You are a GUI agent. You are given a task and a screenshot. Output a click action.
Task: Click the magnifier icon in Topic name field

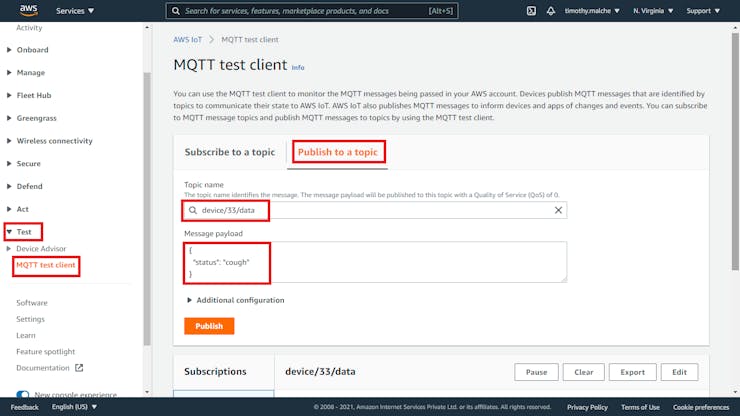[193, 210]
